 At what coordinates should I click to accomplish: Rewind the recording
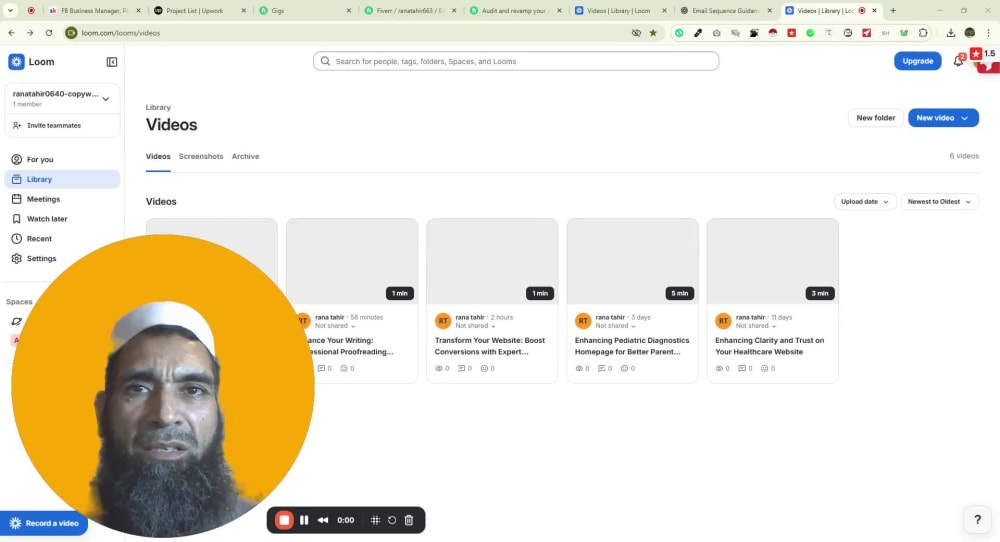click(x=323, y=520)
